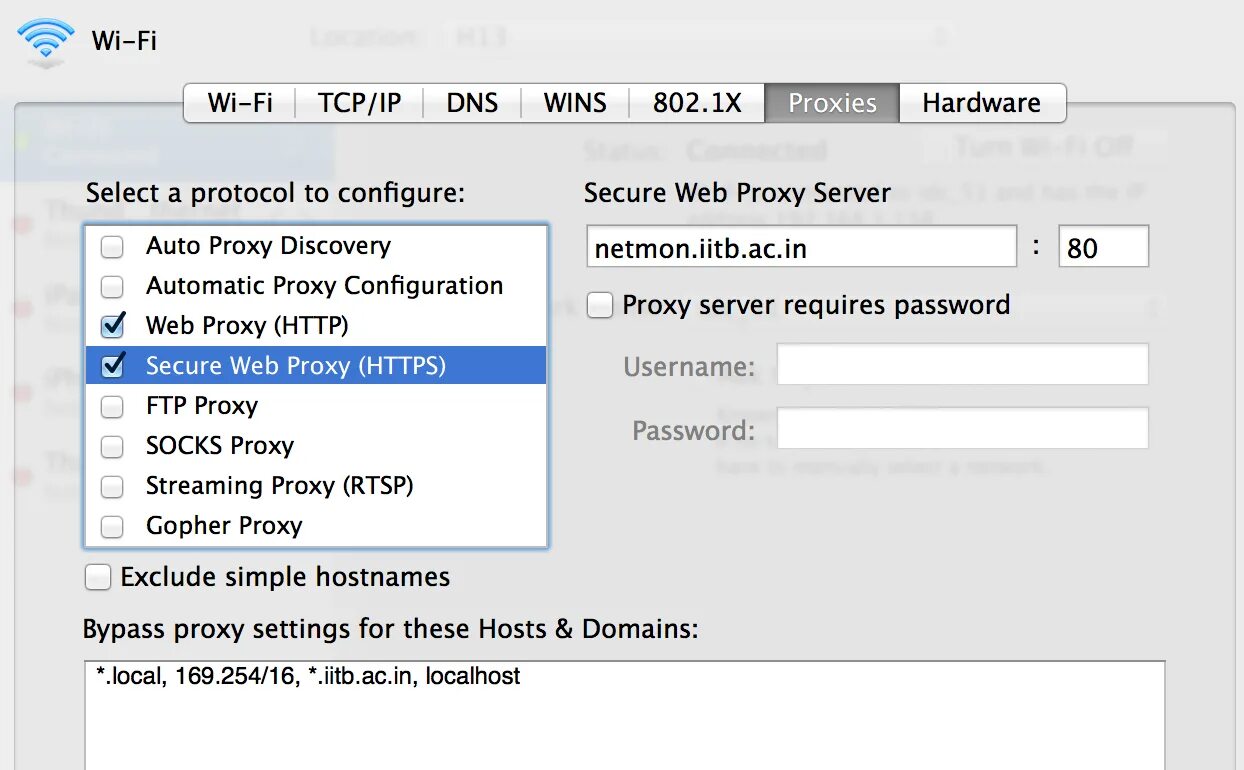Click the bypass proxy hosts text area
Viewport: 1244px width, 770px height.
coord(624,715)
